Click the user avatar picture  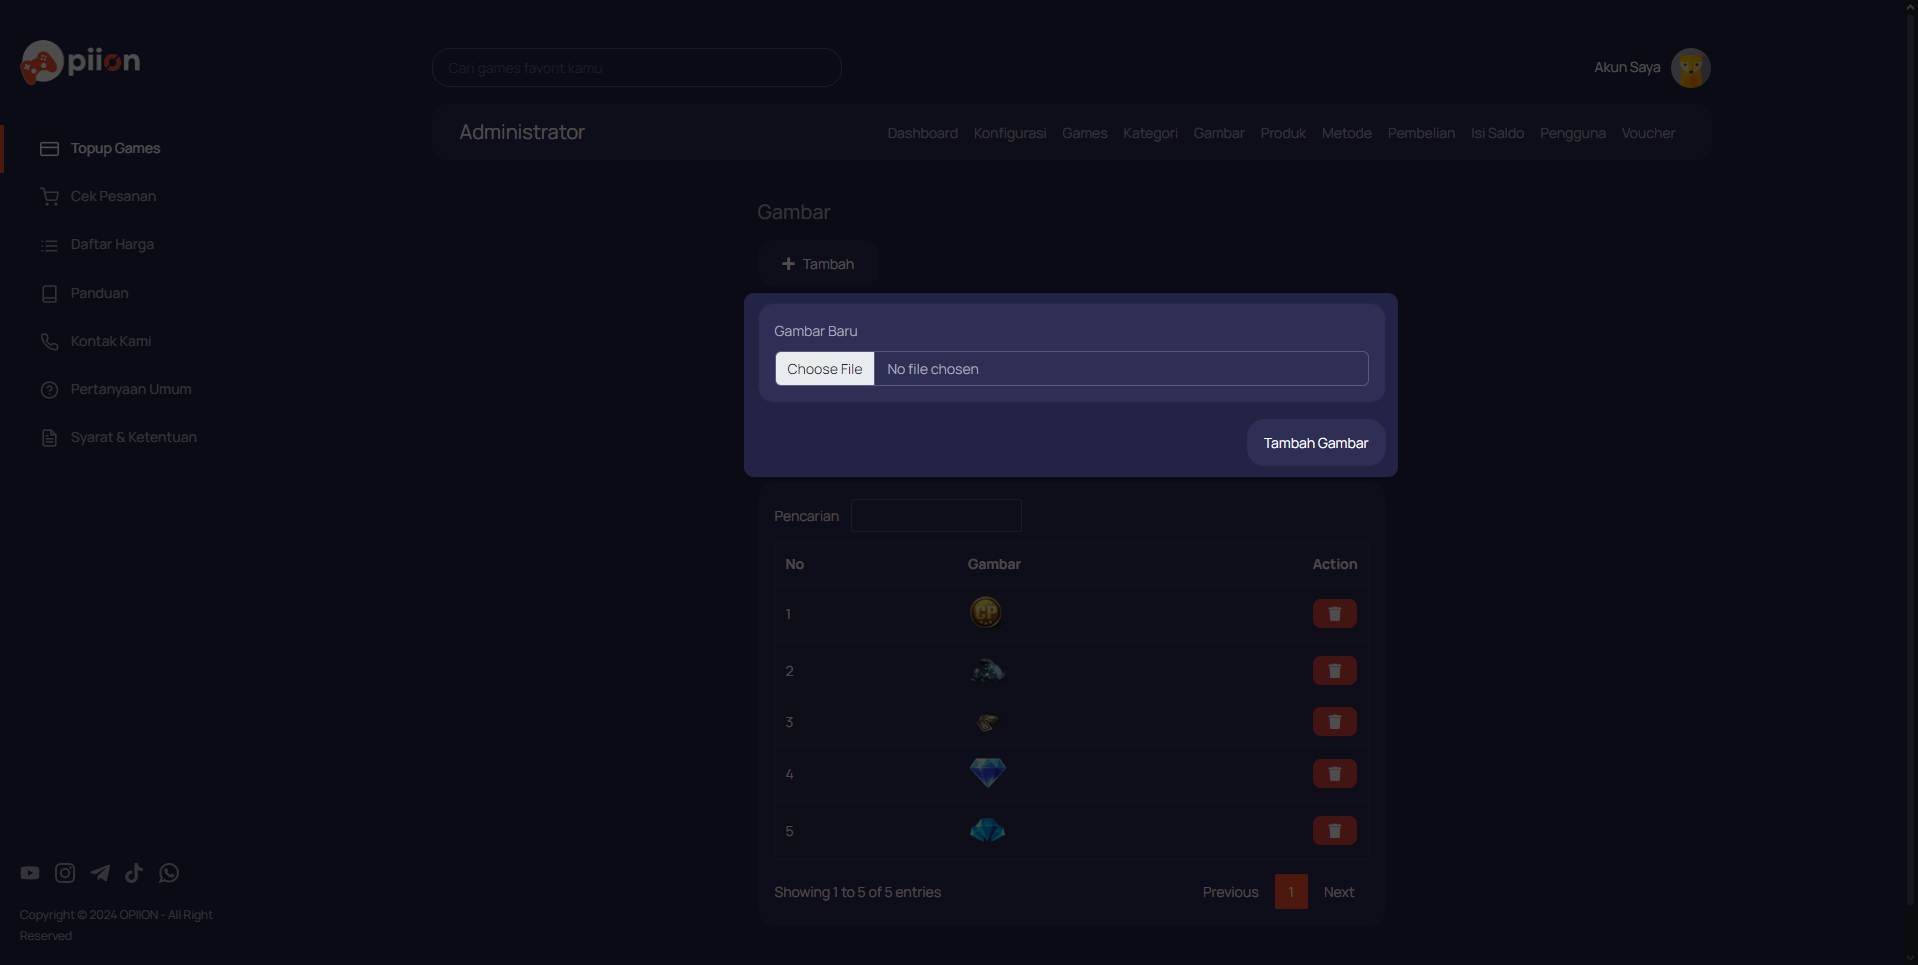(1690, 68)
